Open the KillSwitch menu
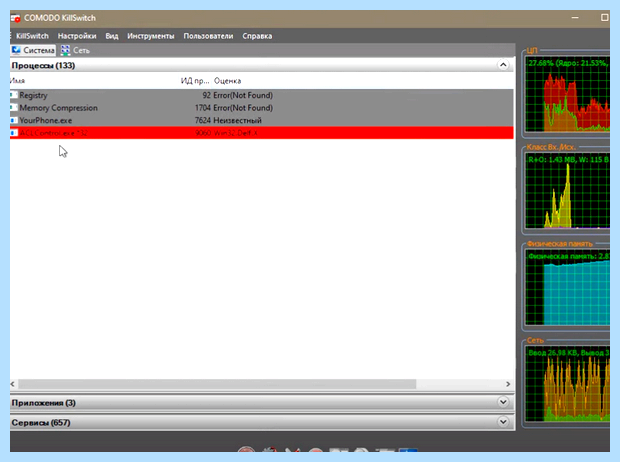 click(32, 36)
